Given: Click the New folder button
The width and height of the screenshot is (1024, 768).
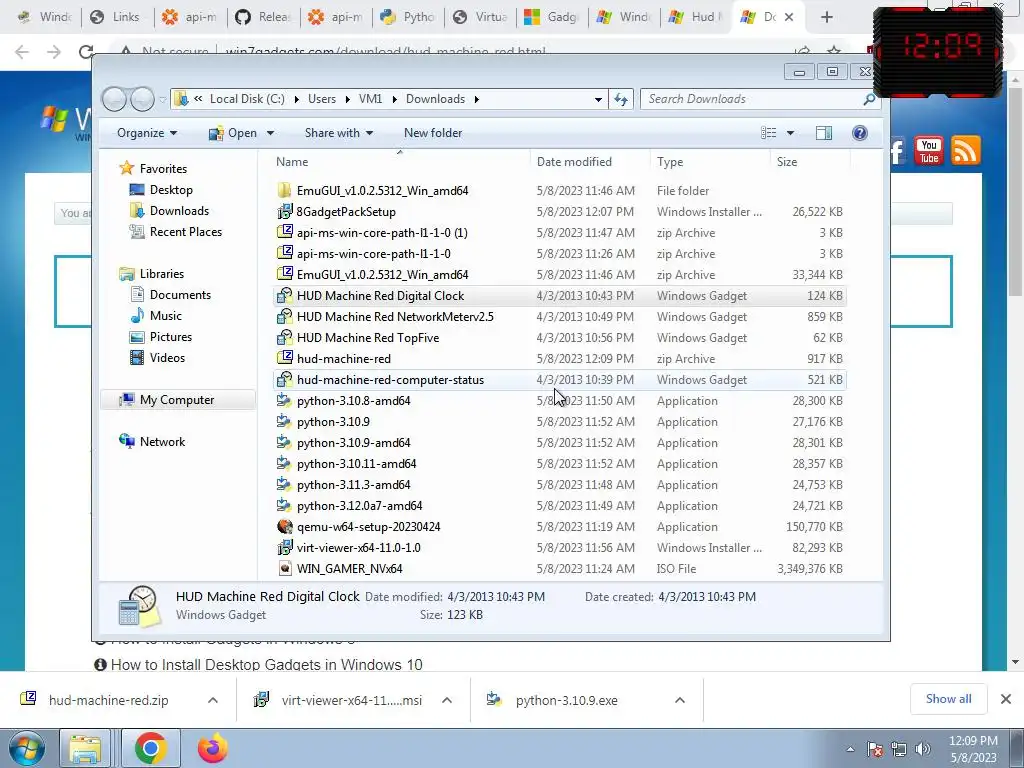Looking at the screenshot, I should click(x=433, y=133).
